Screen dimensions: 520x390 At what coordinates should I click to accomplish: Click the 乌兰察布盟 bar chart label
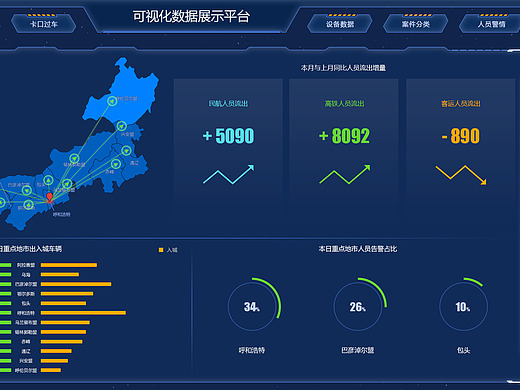(x=26, y=322)
